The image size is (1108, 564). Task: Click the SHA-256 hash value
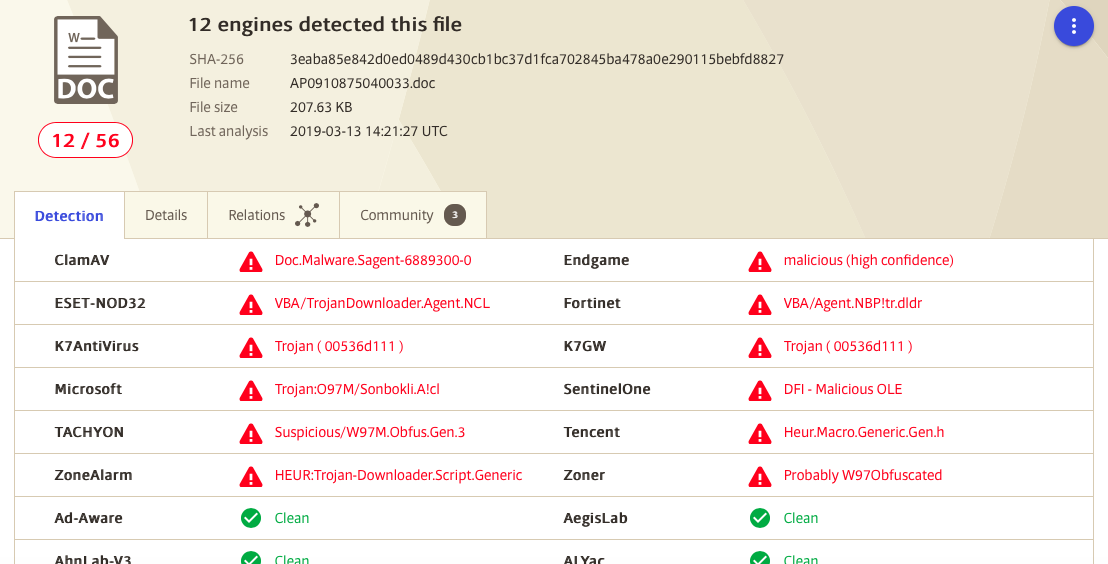click(x=537, y=59)
